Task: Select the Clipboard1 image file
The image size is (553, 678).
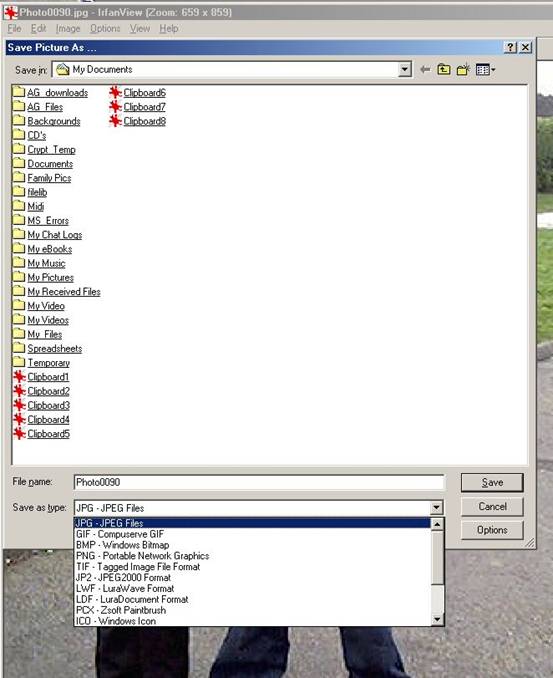Action: coord(48,377)
